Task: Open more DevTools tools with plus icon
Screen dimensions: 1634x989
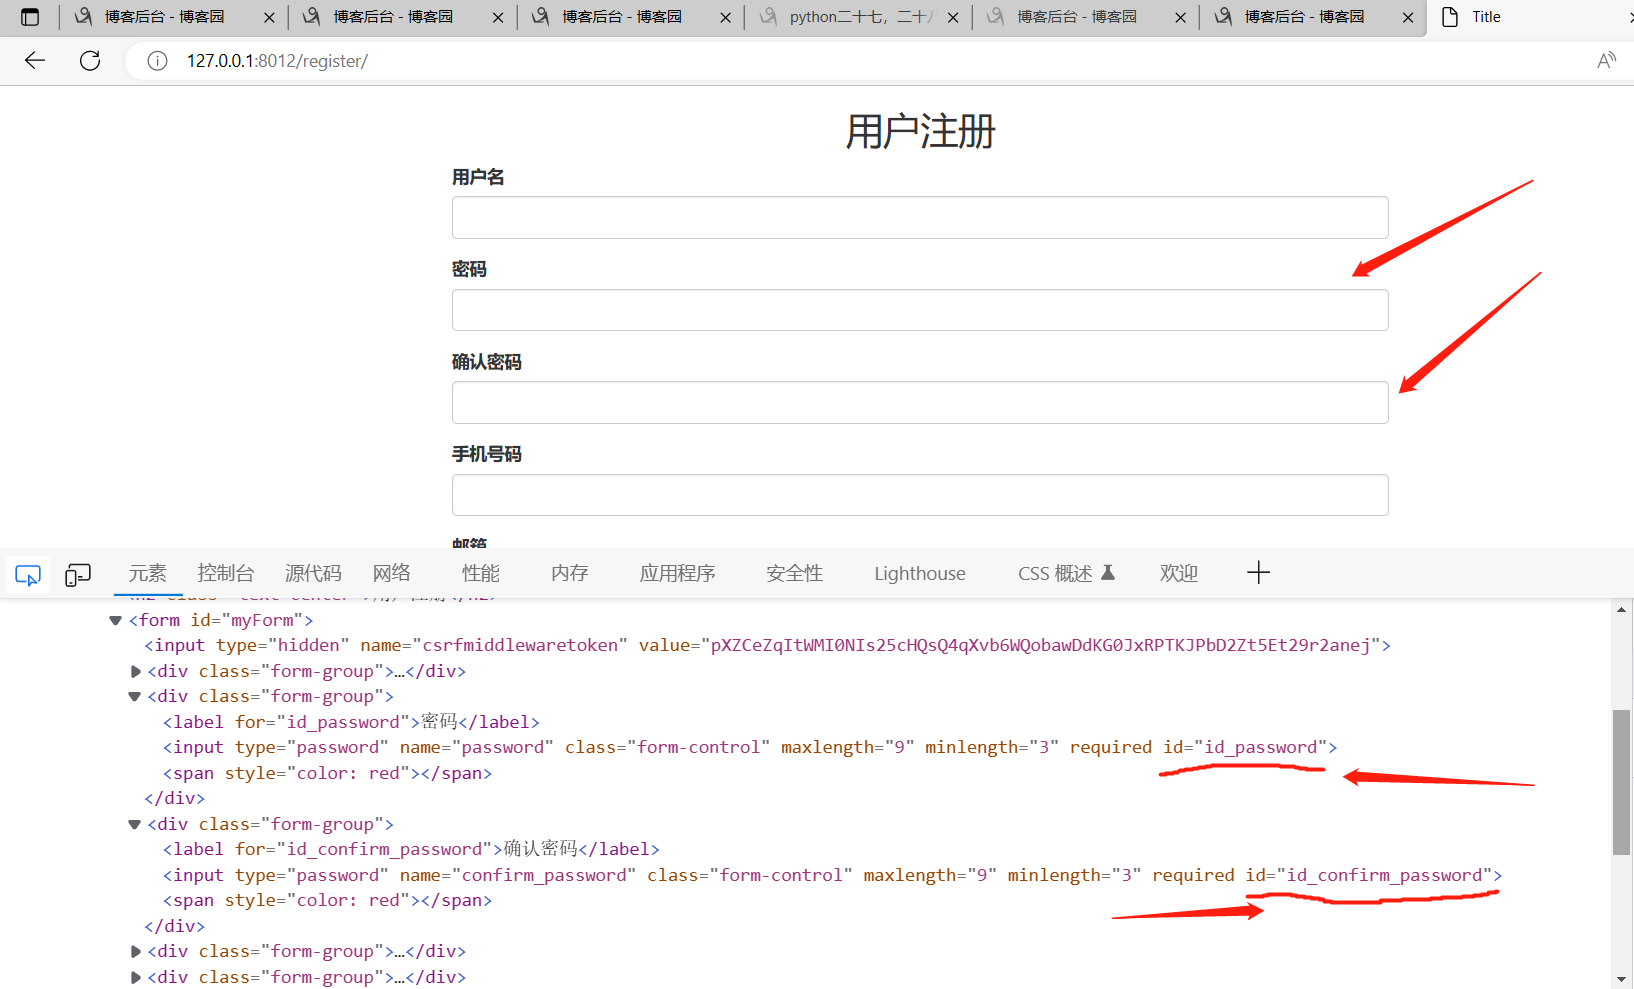Action: point(1258,573)
